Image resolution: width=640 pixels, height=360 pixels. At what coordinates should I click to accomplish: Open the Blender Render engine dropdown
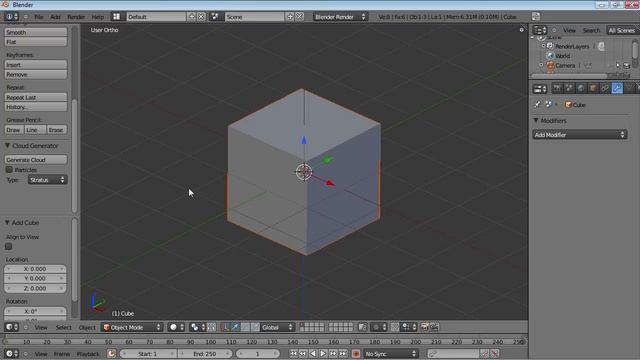340,17
